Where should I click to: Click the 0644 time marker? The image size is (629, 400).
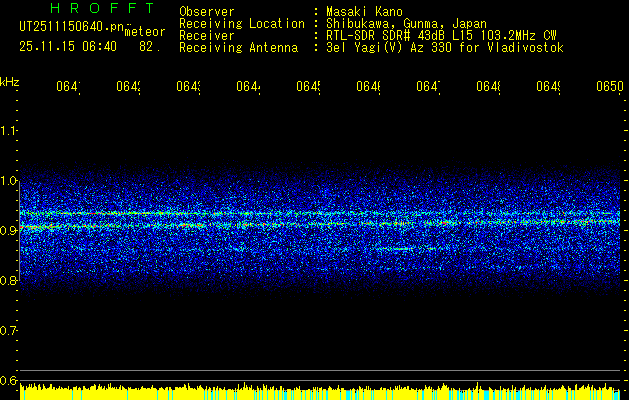tap(248, 87)
